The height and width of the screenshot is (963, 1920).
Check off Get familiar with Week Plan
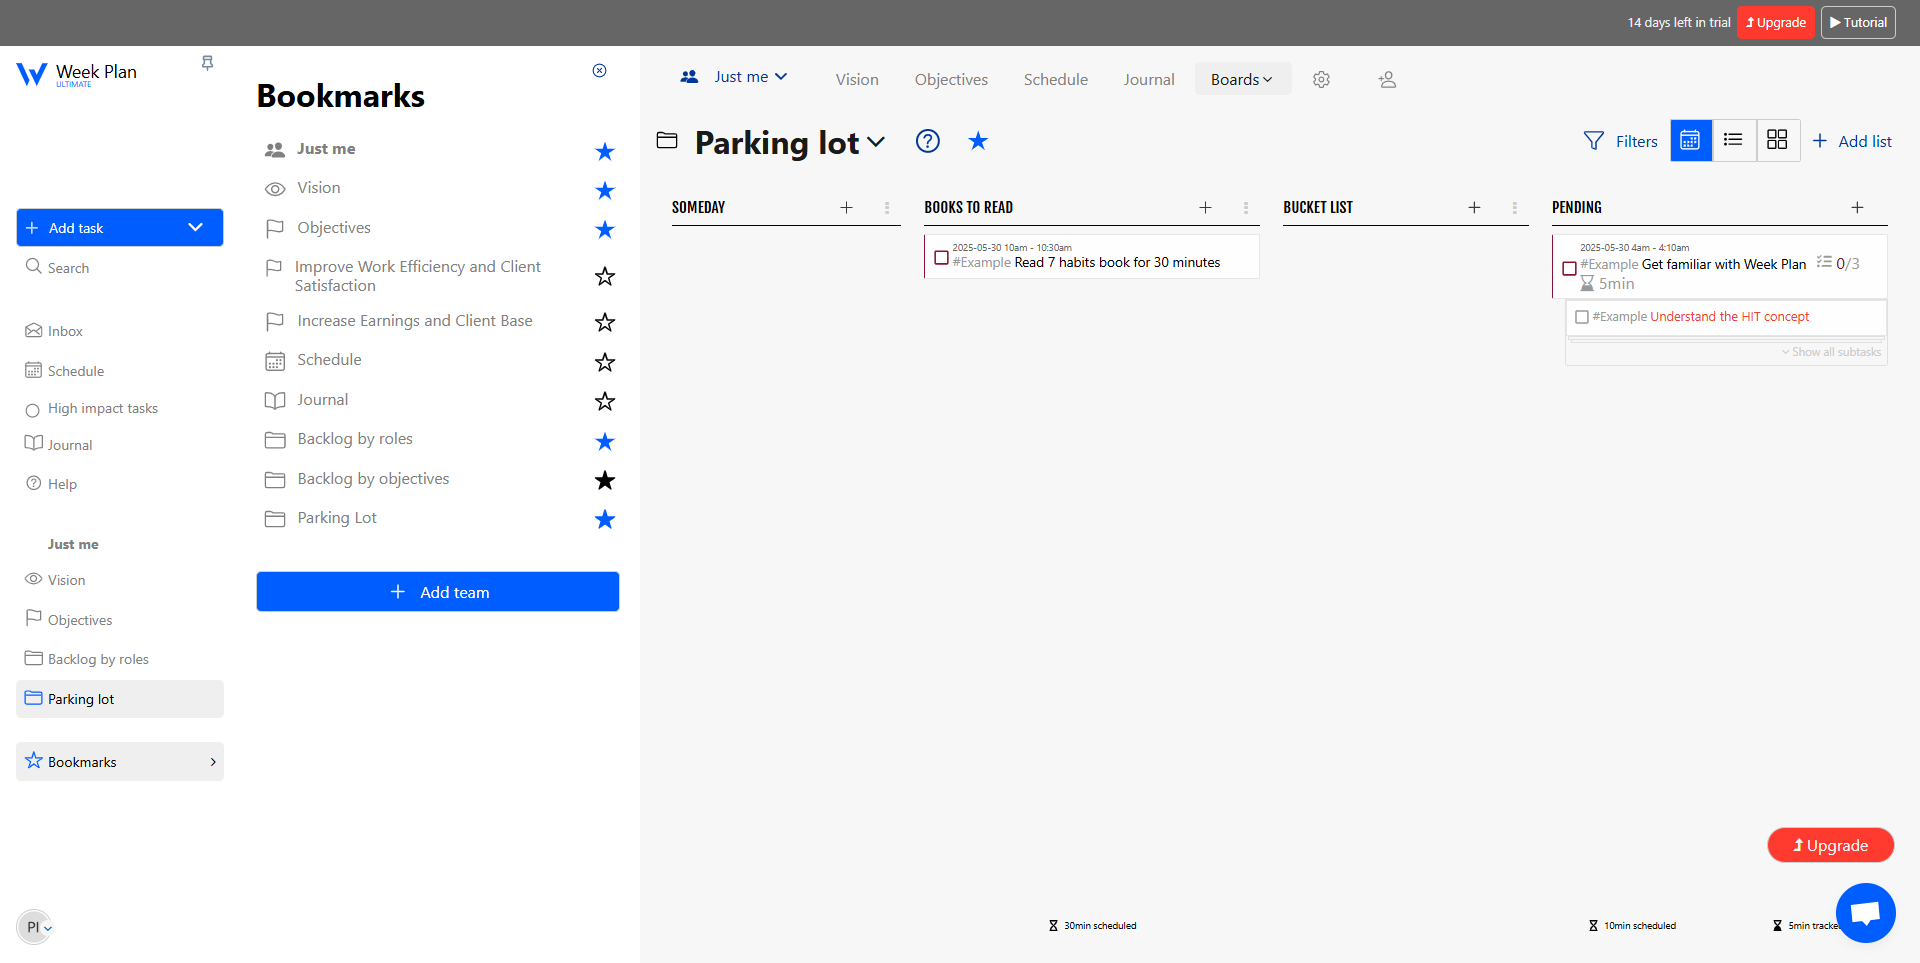click(x=1569, y=268)
